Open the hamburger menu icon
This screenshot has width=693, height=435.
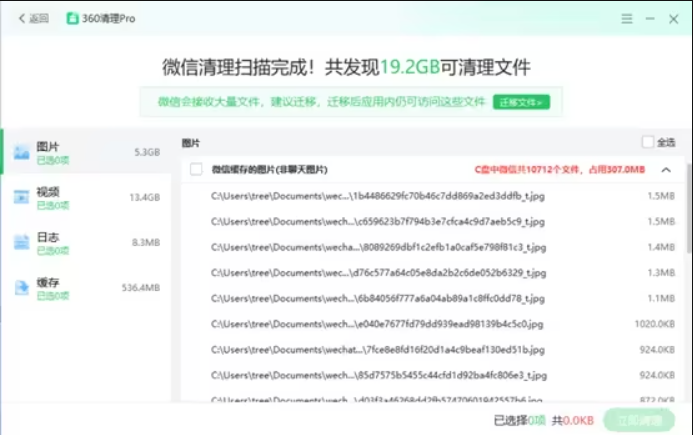coord(627,19)
